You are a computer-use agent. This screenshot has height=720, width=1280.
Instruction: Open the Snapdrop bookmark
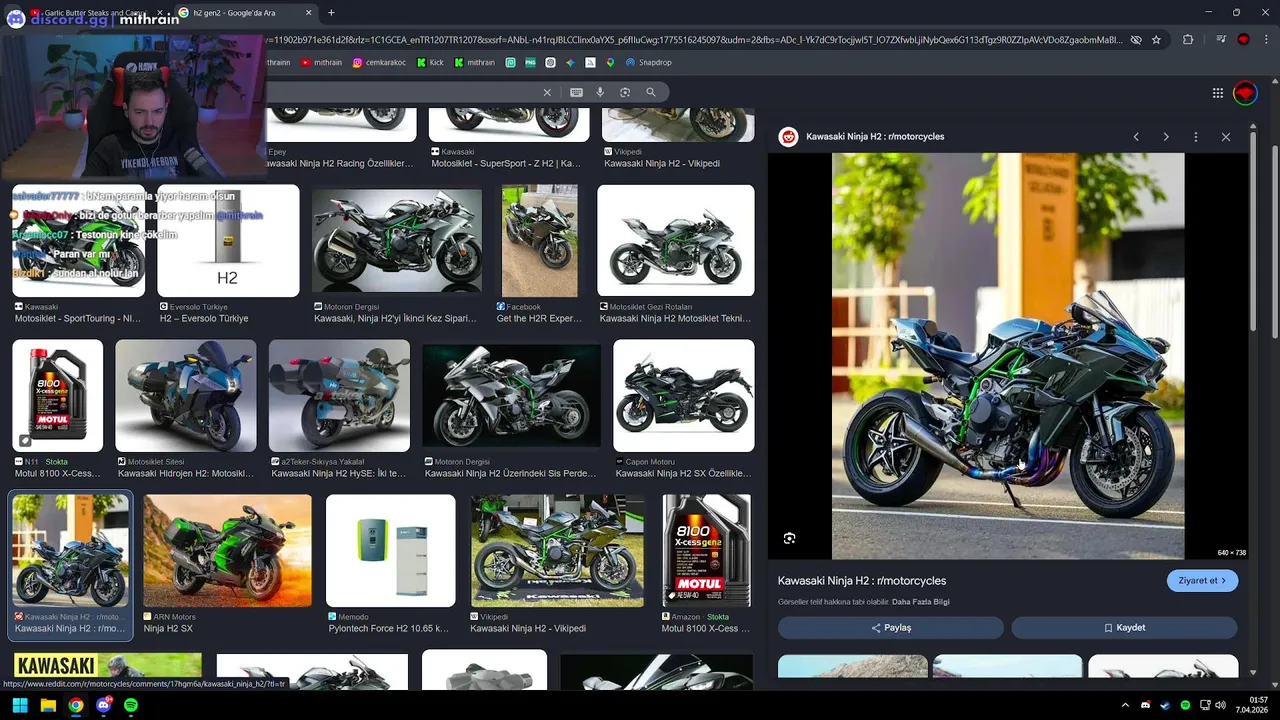click(649, 62)
